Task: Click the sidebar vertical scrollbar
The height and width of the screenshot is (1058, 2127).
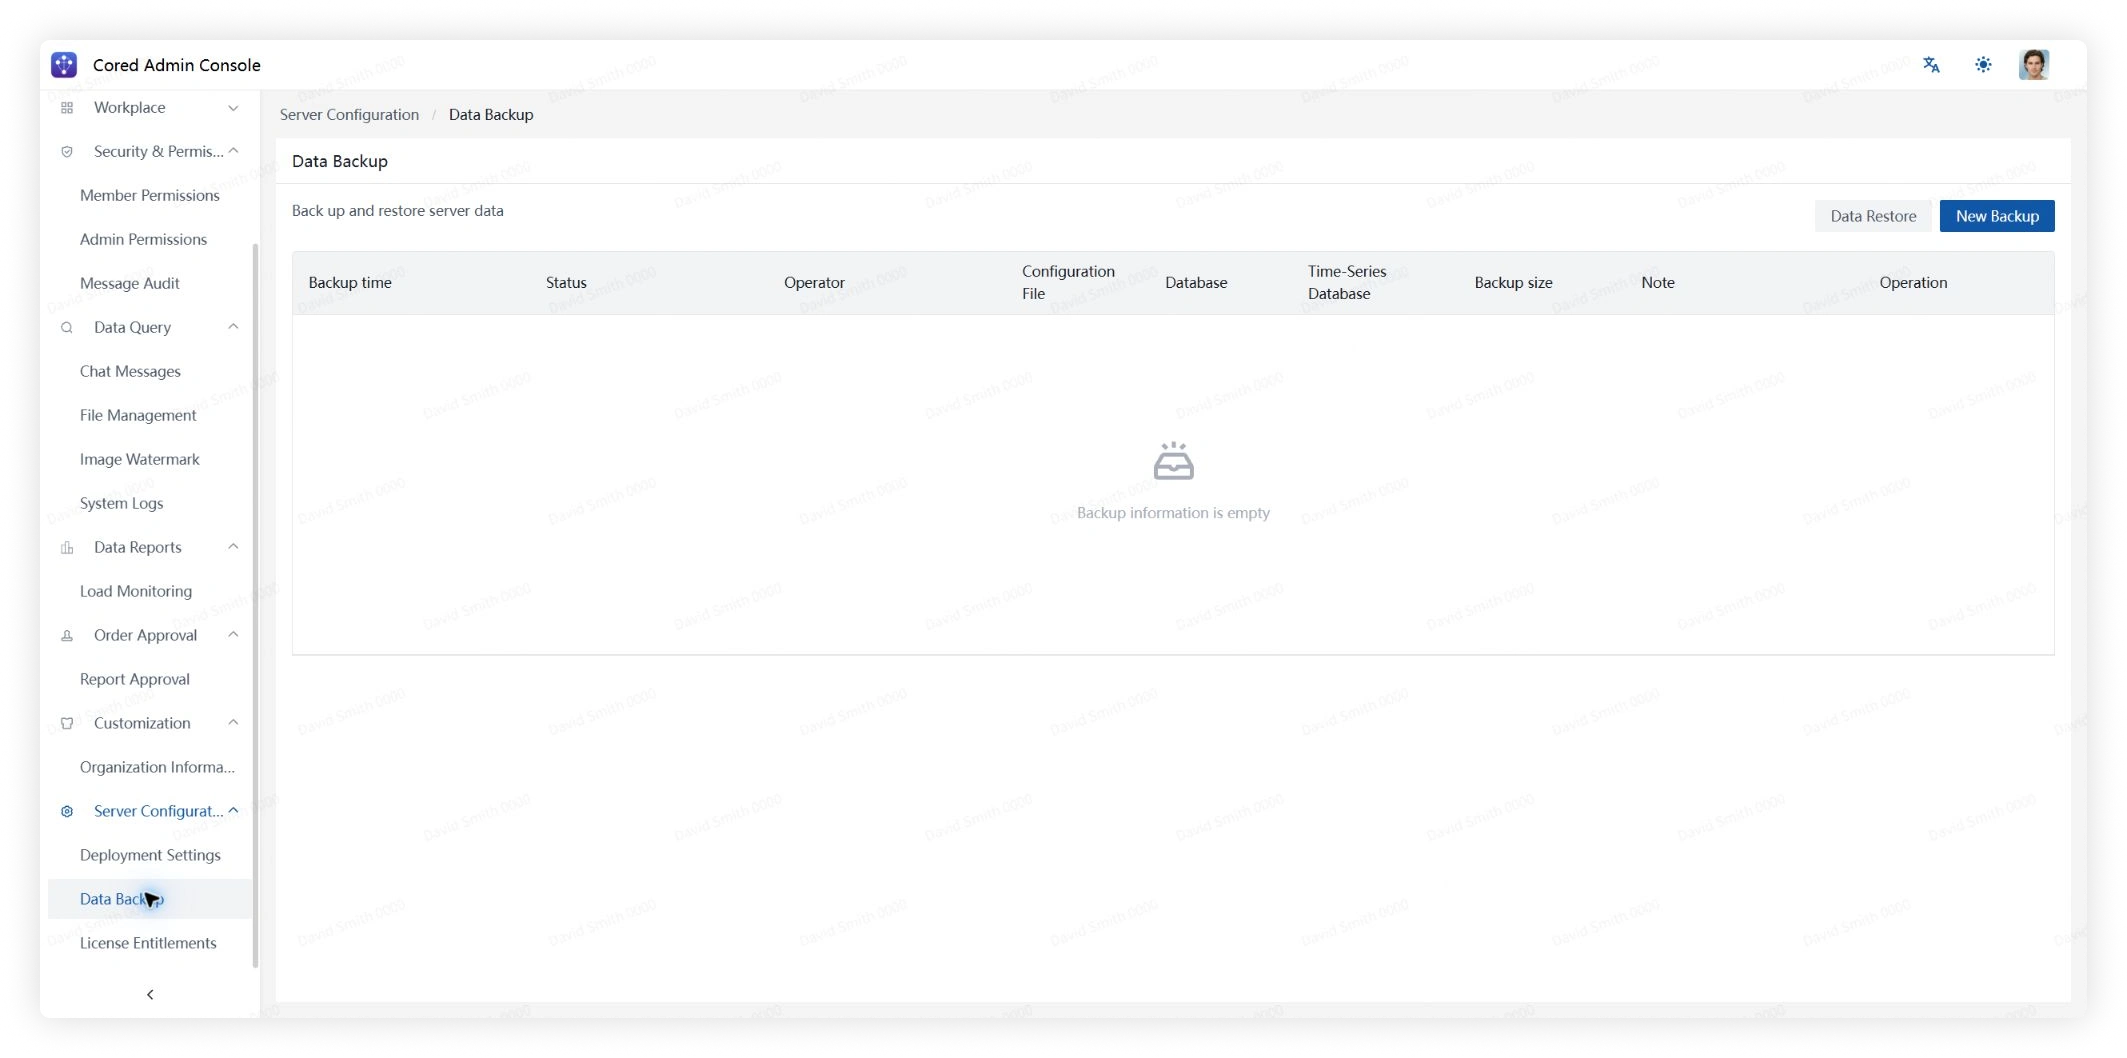Action: [255, 605]
